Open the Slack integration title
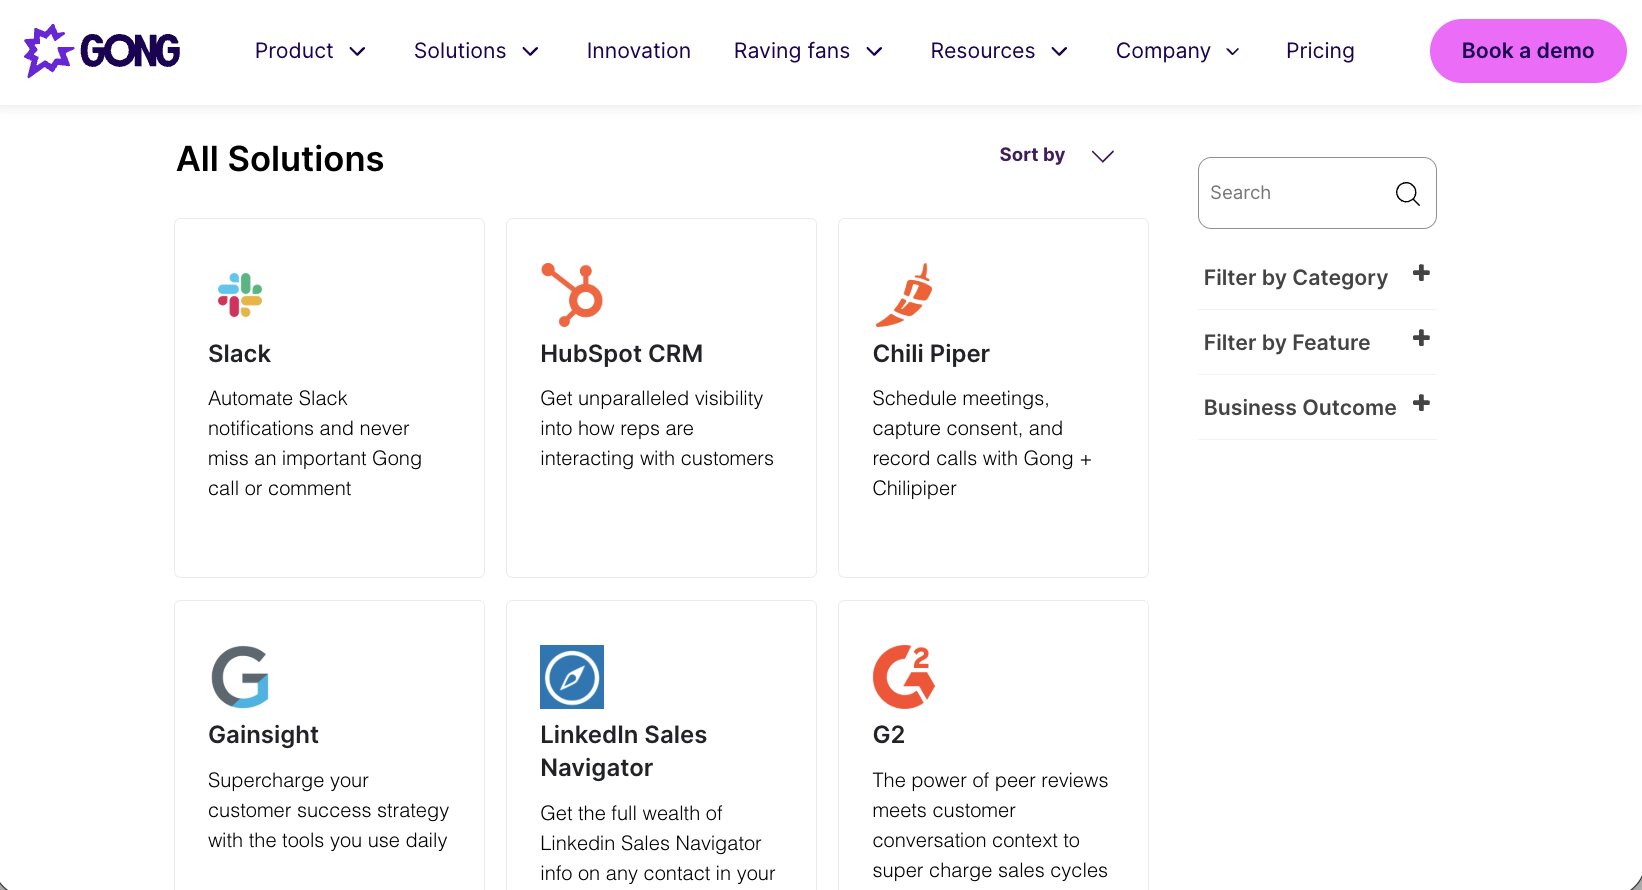 (x=239, y=354)
